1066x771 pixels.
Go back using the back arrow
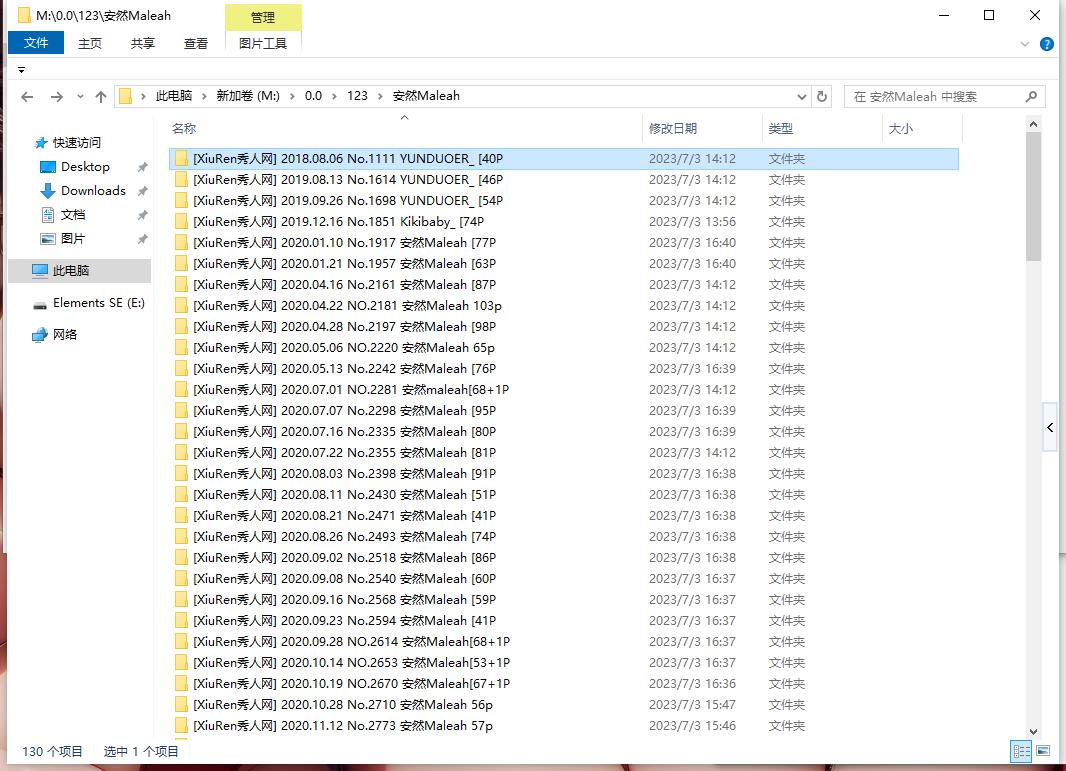[27, 97]
